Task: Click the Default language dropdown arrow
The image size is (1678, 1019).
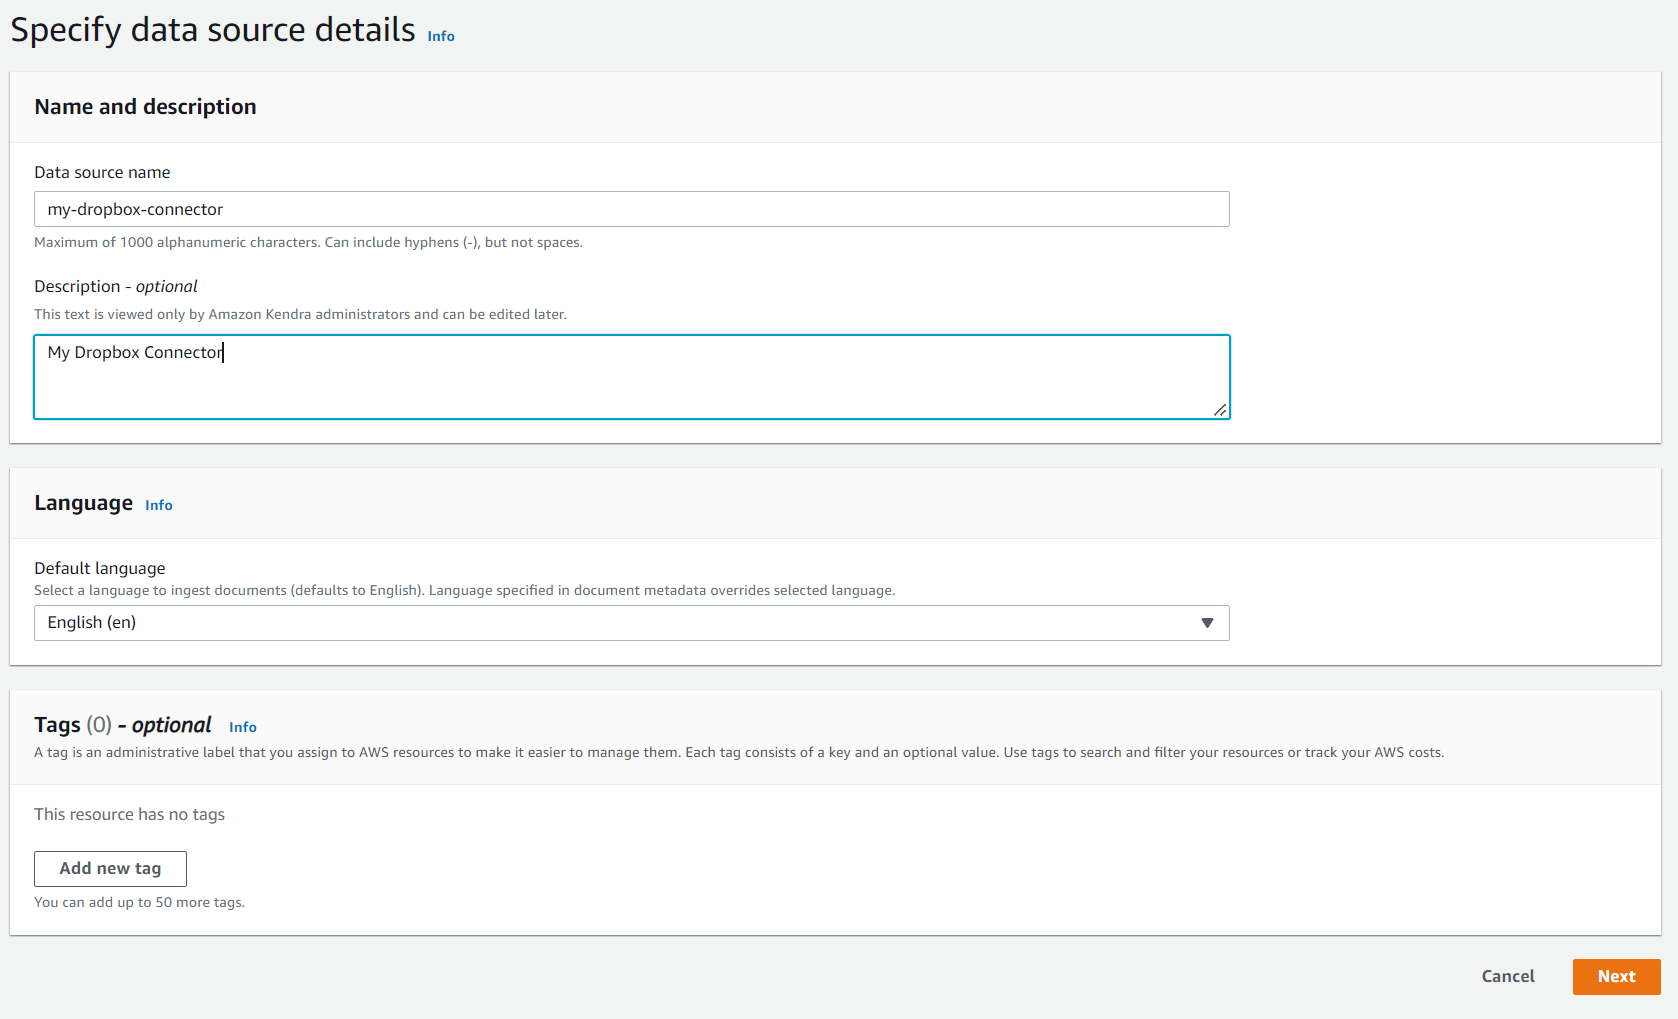Action: [x=1207, y=623]
